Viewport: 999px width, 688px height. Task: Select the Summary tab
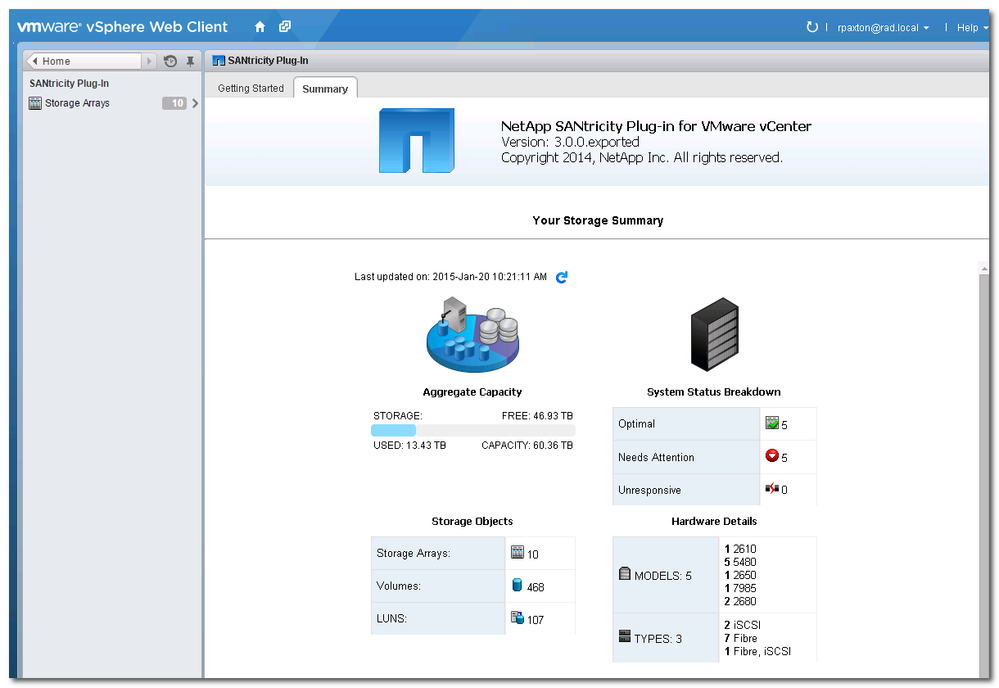[325, 89]
